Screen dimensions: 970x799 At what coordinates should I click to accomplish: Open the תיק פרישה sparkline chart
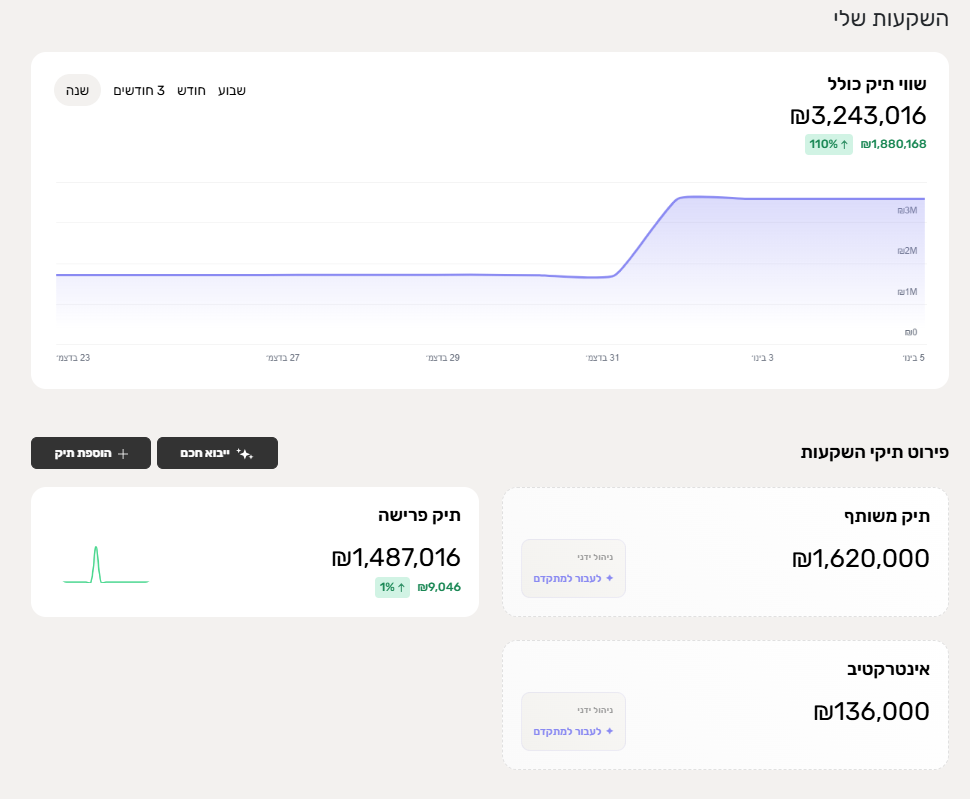(105, 565)
